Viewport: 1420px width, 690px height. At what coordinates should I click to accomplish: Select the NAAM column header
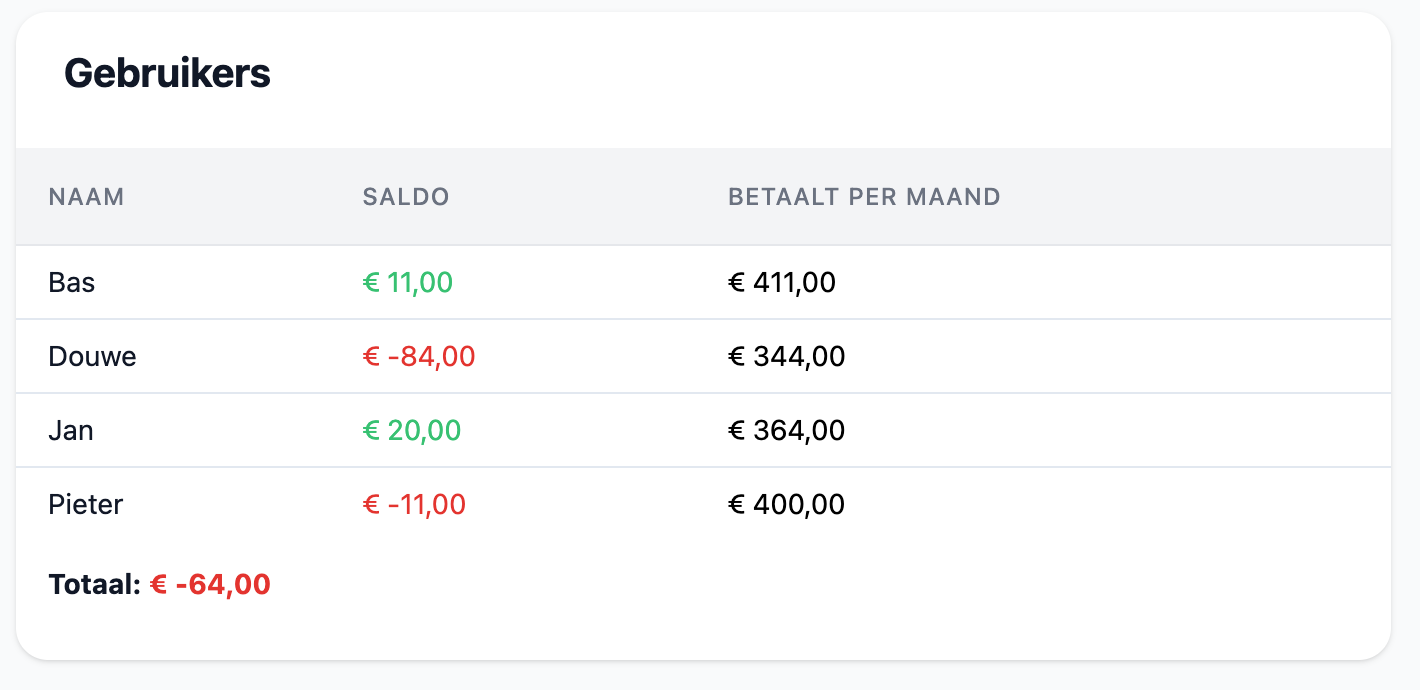coord(86,197)
